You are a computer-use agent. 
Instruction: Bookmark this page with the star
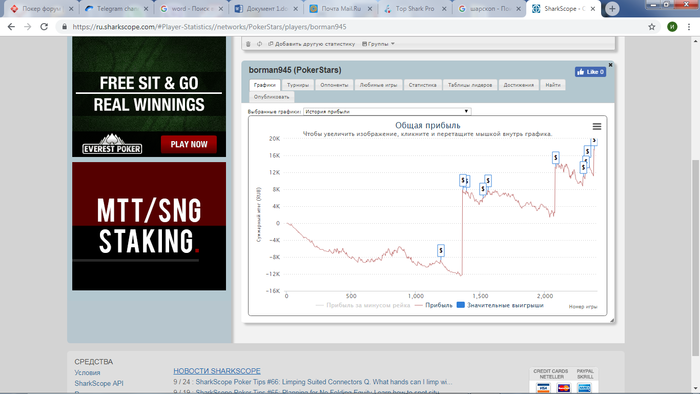[x=652, y=27]
